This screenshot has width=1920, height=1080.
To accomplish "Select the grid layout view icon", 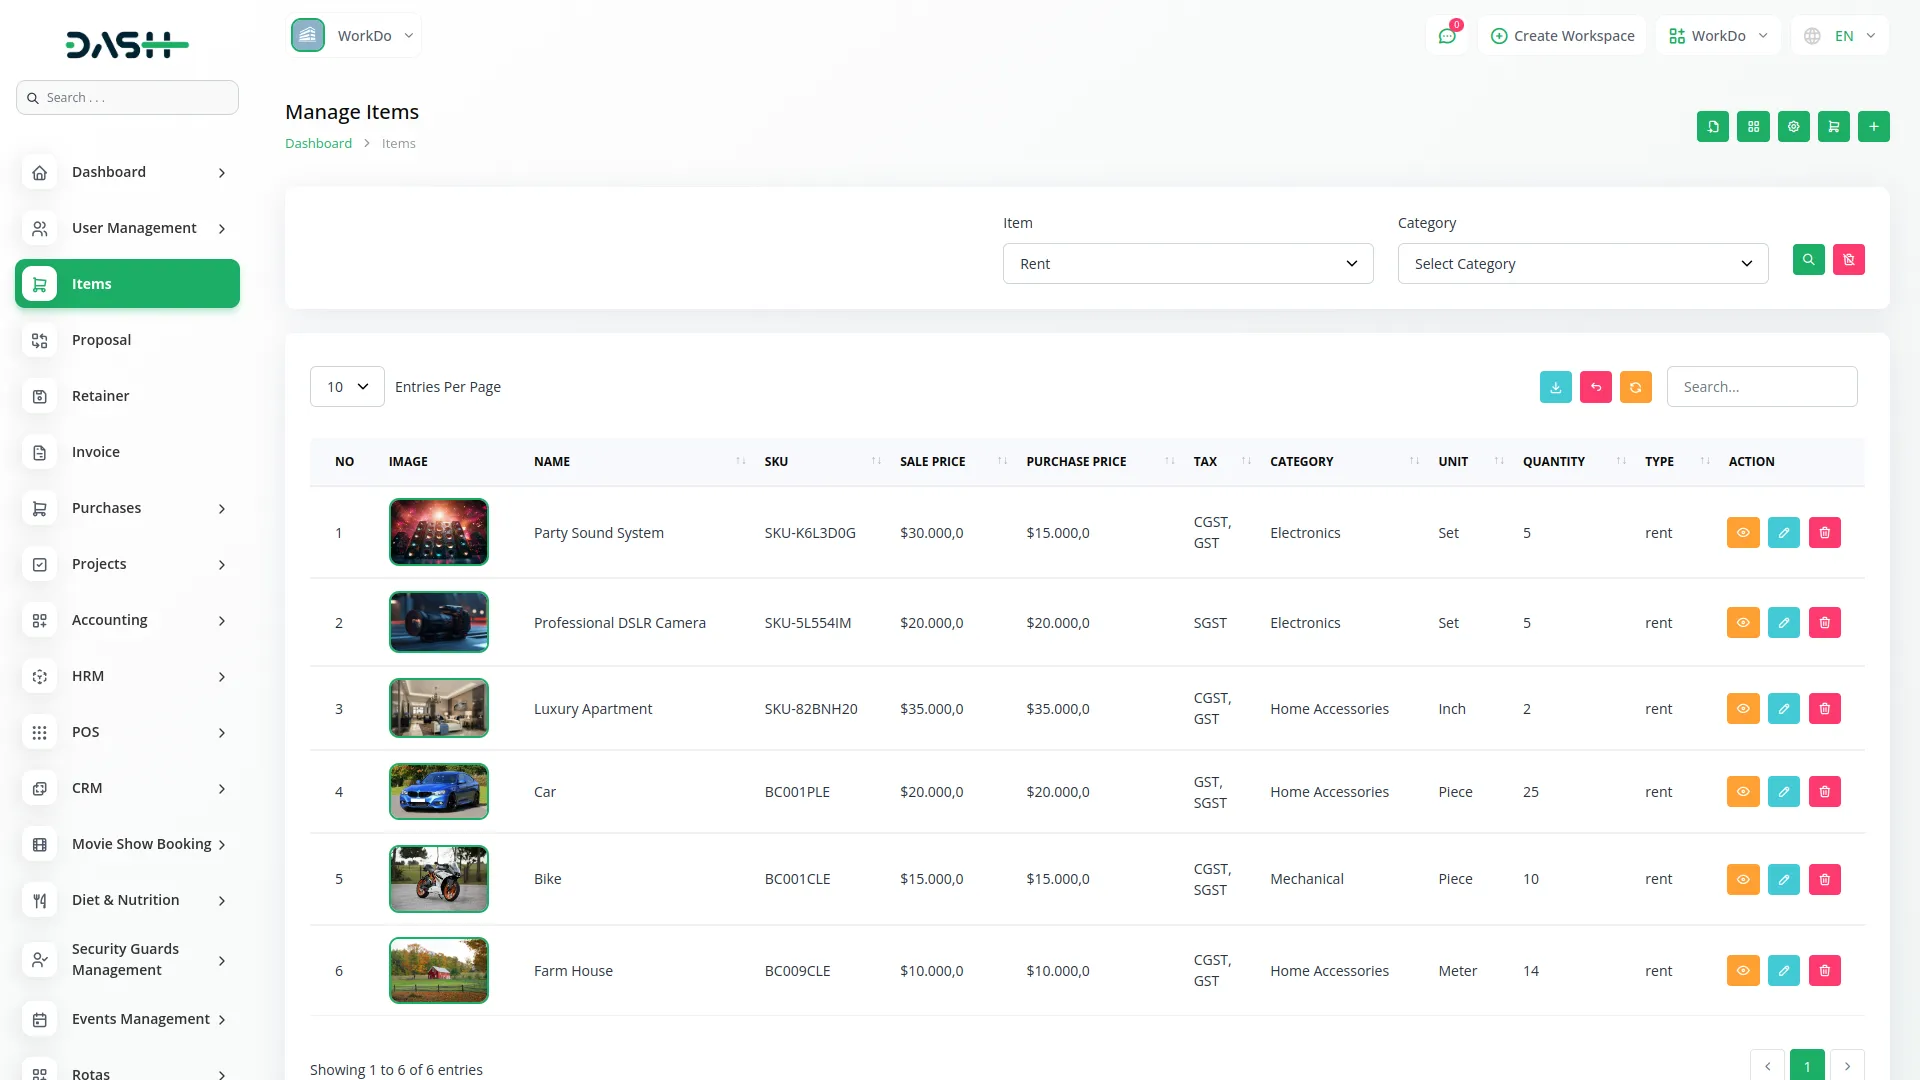I will [1753, 127].
